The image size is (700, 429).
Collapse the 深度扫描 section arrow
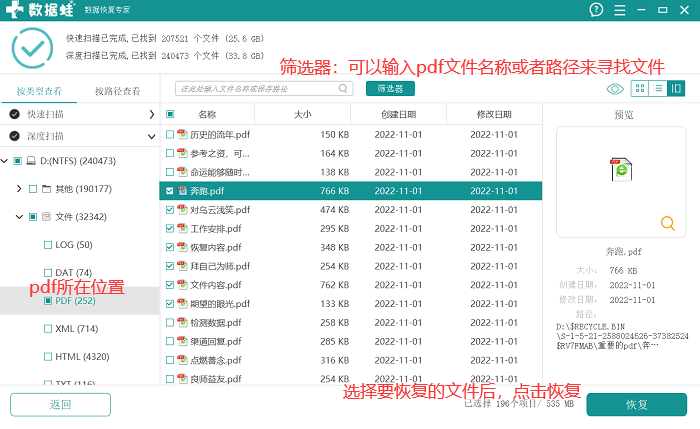(151, 136)
